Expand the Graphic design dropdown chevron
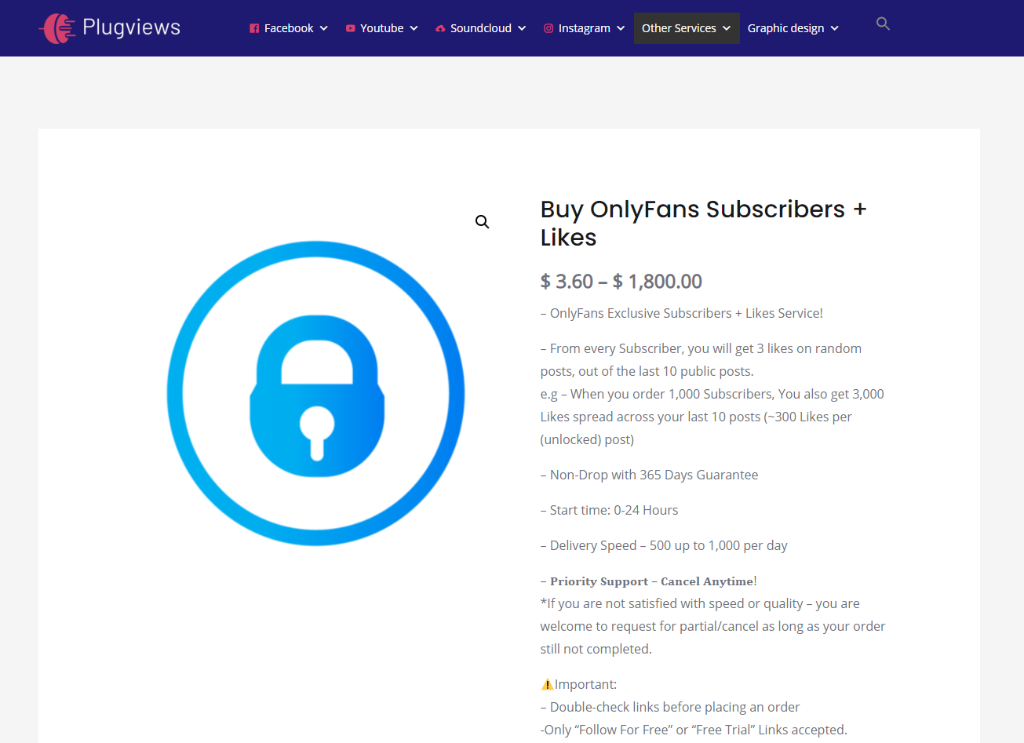 coord(834,28)
